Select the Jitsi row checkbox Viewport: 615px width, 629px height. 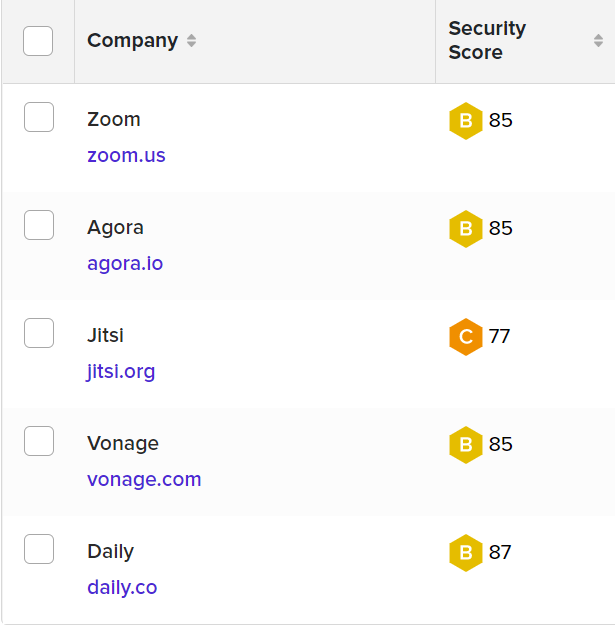coord(38,333)
